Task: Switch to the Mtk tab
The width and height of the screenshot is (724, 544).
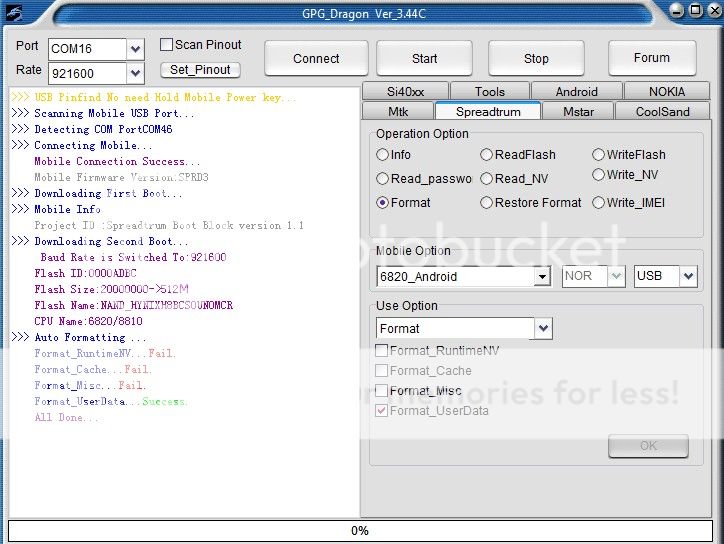Action: [398, 112]
